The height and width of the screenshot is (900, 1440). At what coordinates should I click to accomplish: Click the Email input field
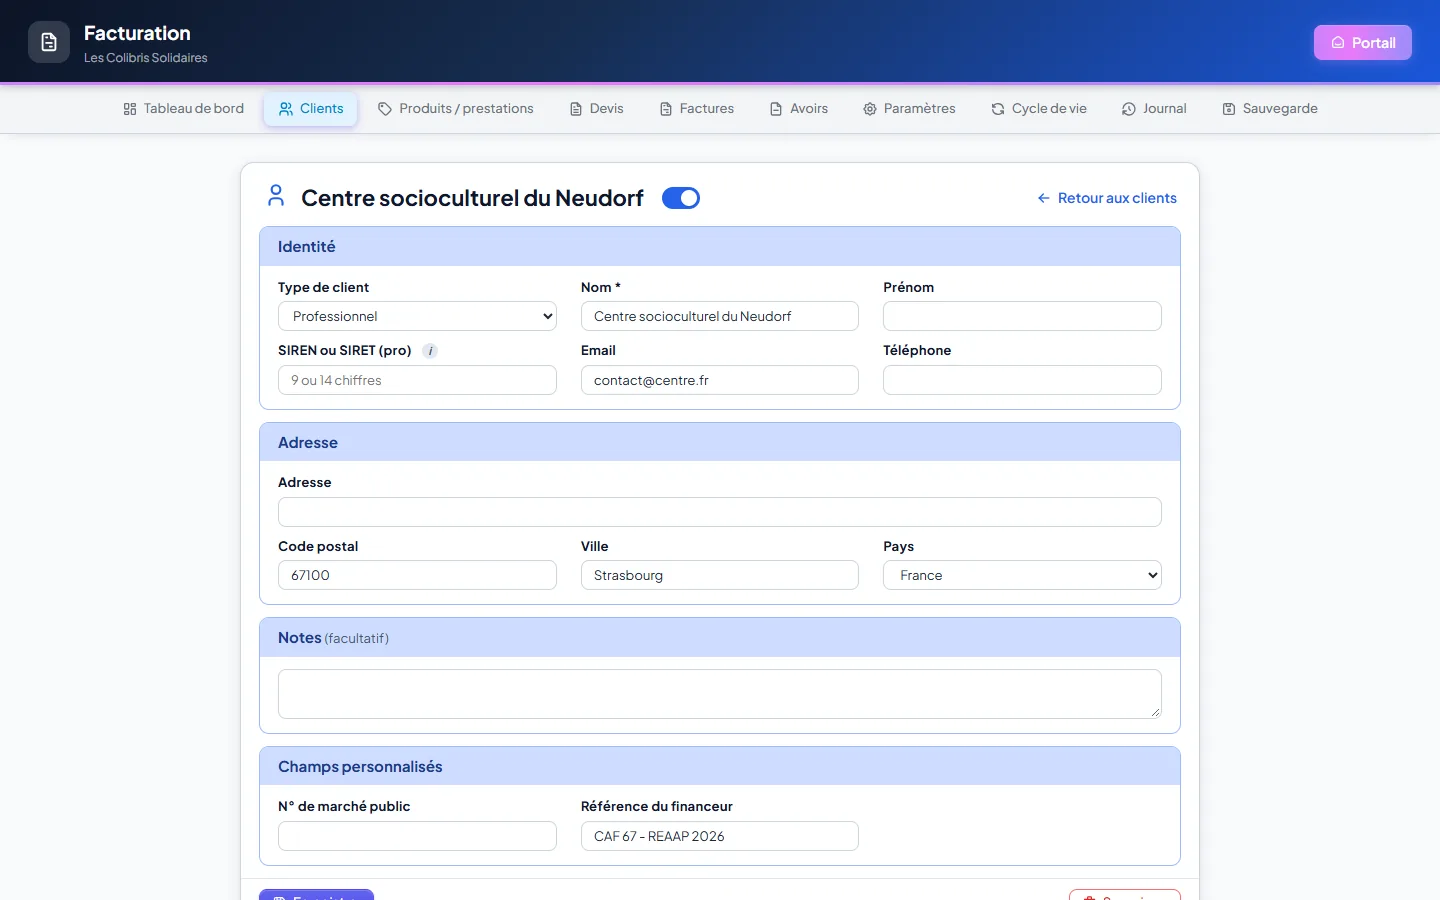tap(720, 380)
